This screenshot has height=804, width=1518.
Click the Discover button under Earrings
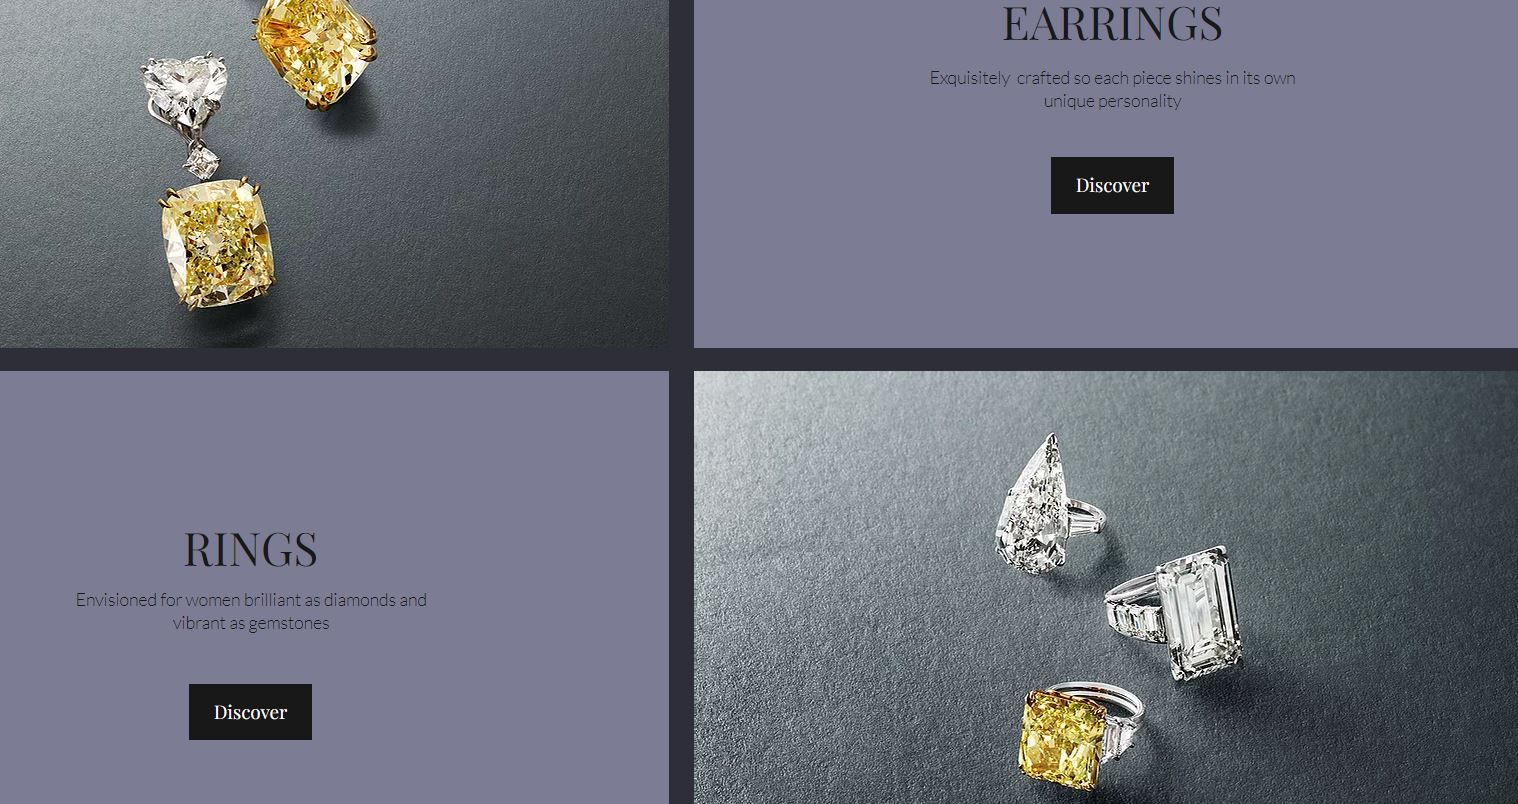[x=1112, y=185]
